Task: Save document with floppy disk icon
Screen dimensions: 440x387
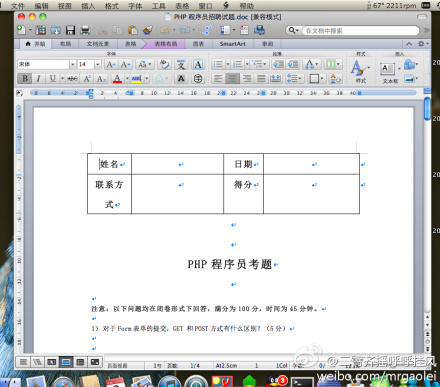Action: [x=70, y=30]
